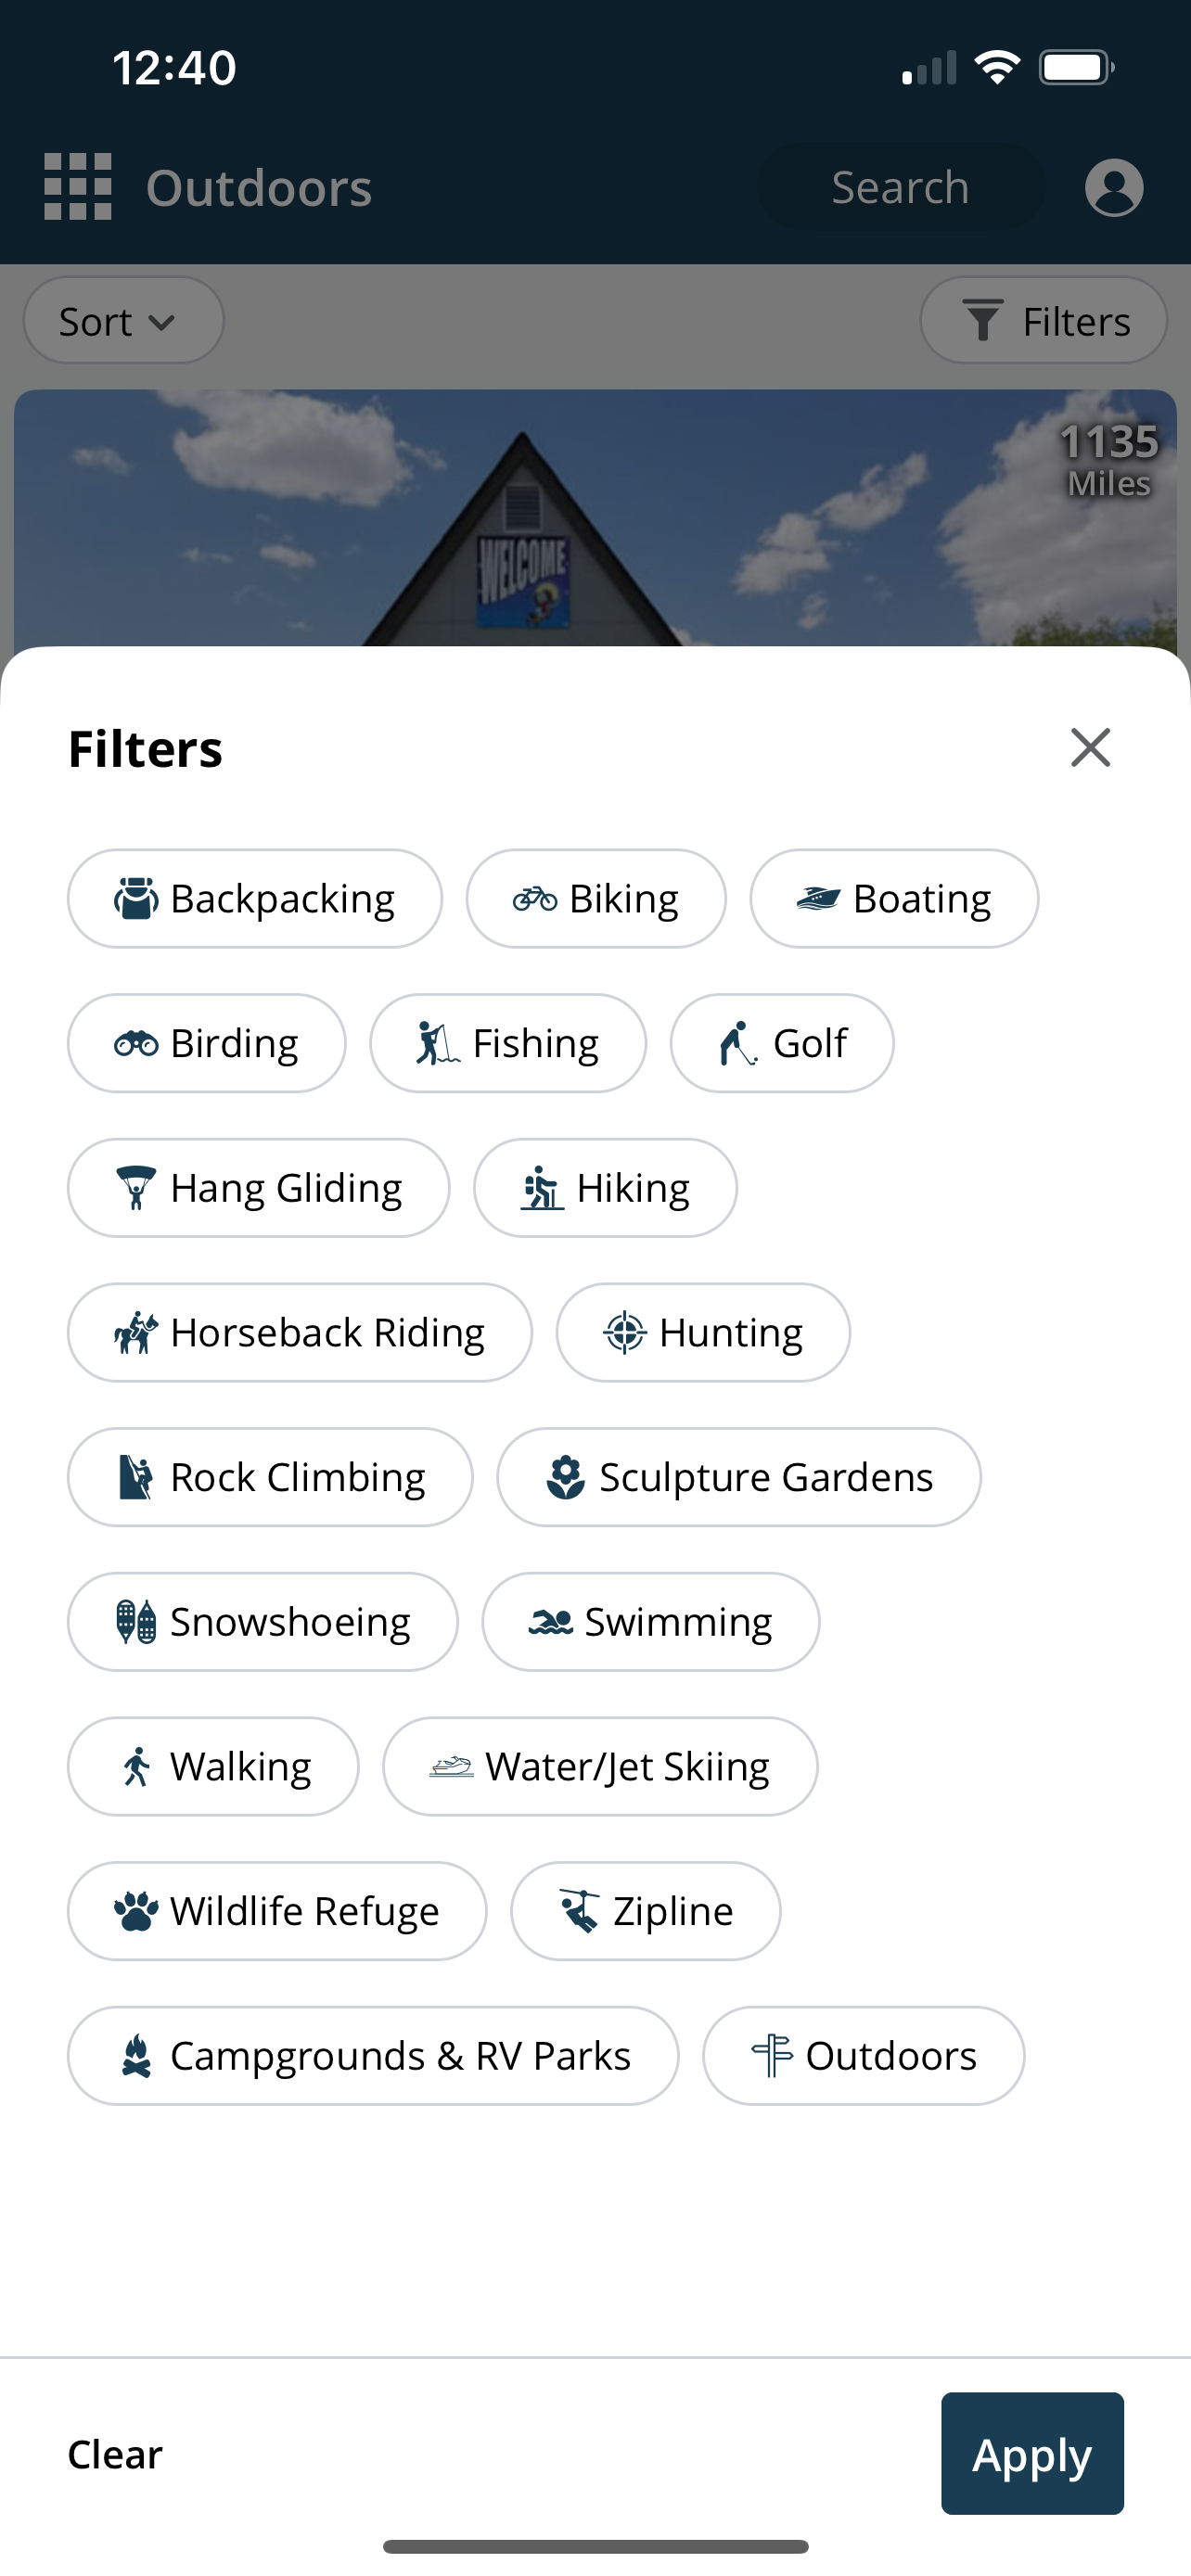
Task: Tap the Wildlife Refuge paw icon
Action: click(136, 1911)
